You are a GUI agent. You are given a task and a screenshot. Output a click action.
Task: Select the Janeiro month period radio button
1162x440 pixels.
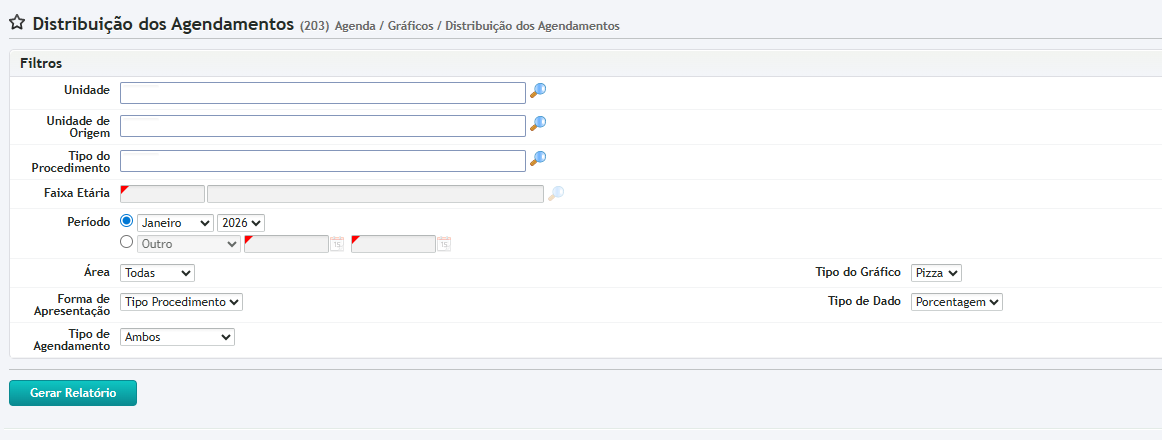(x=127, y=222)
